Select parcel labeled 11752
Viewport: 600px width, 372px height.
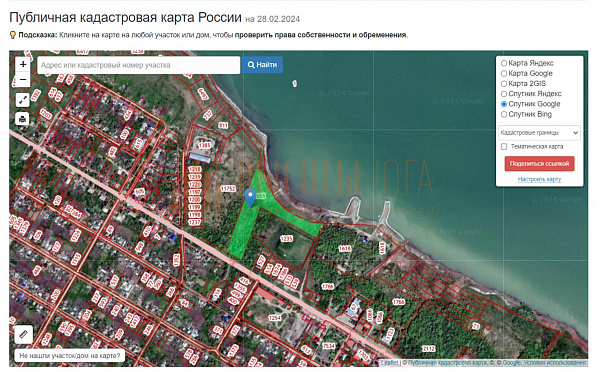(228, 189)
